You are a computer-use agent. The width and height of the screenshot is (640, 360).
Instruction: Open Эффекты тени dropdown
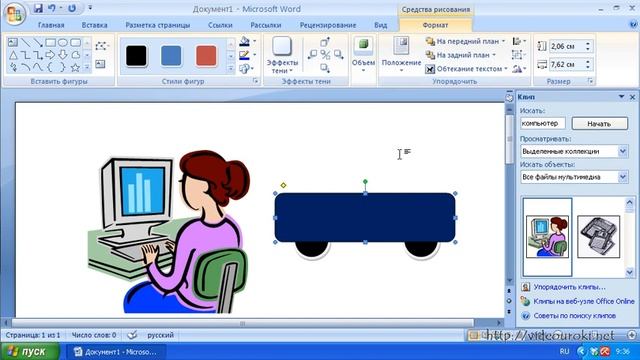point(282,56)
